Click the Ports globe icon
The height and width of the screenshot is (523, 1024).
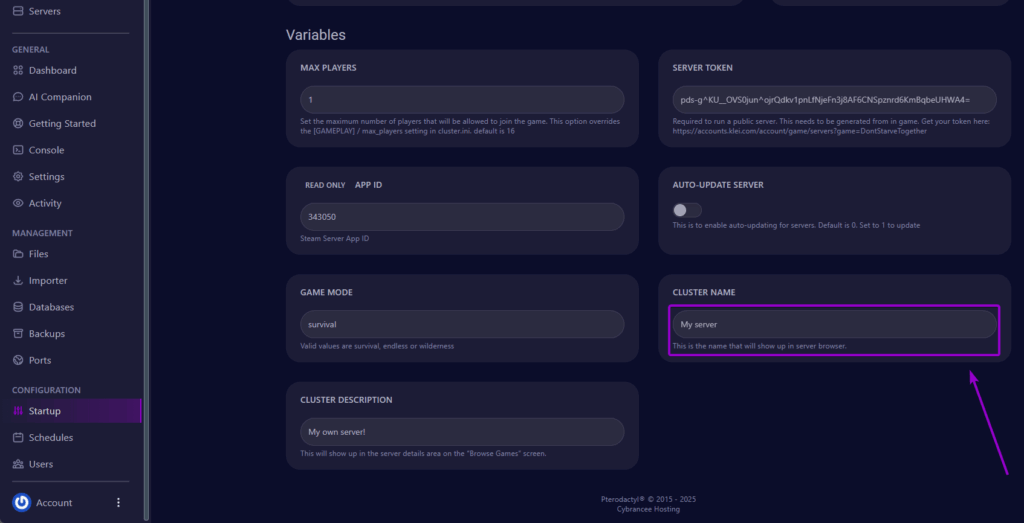click(18, 360)
